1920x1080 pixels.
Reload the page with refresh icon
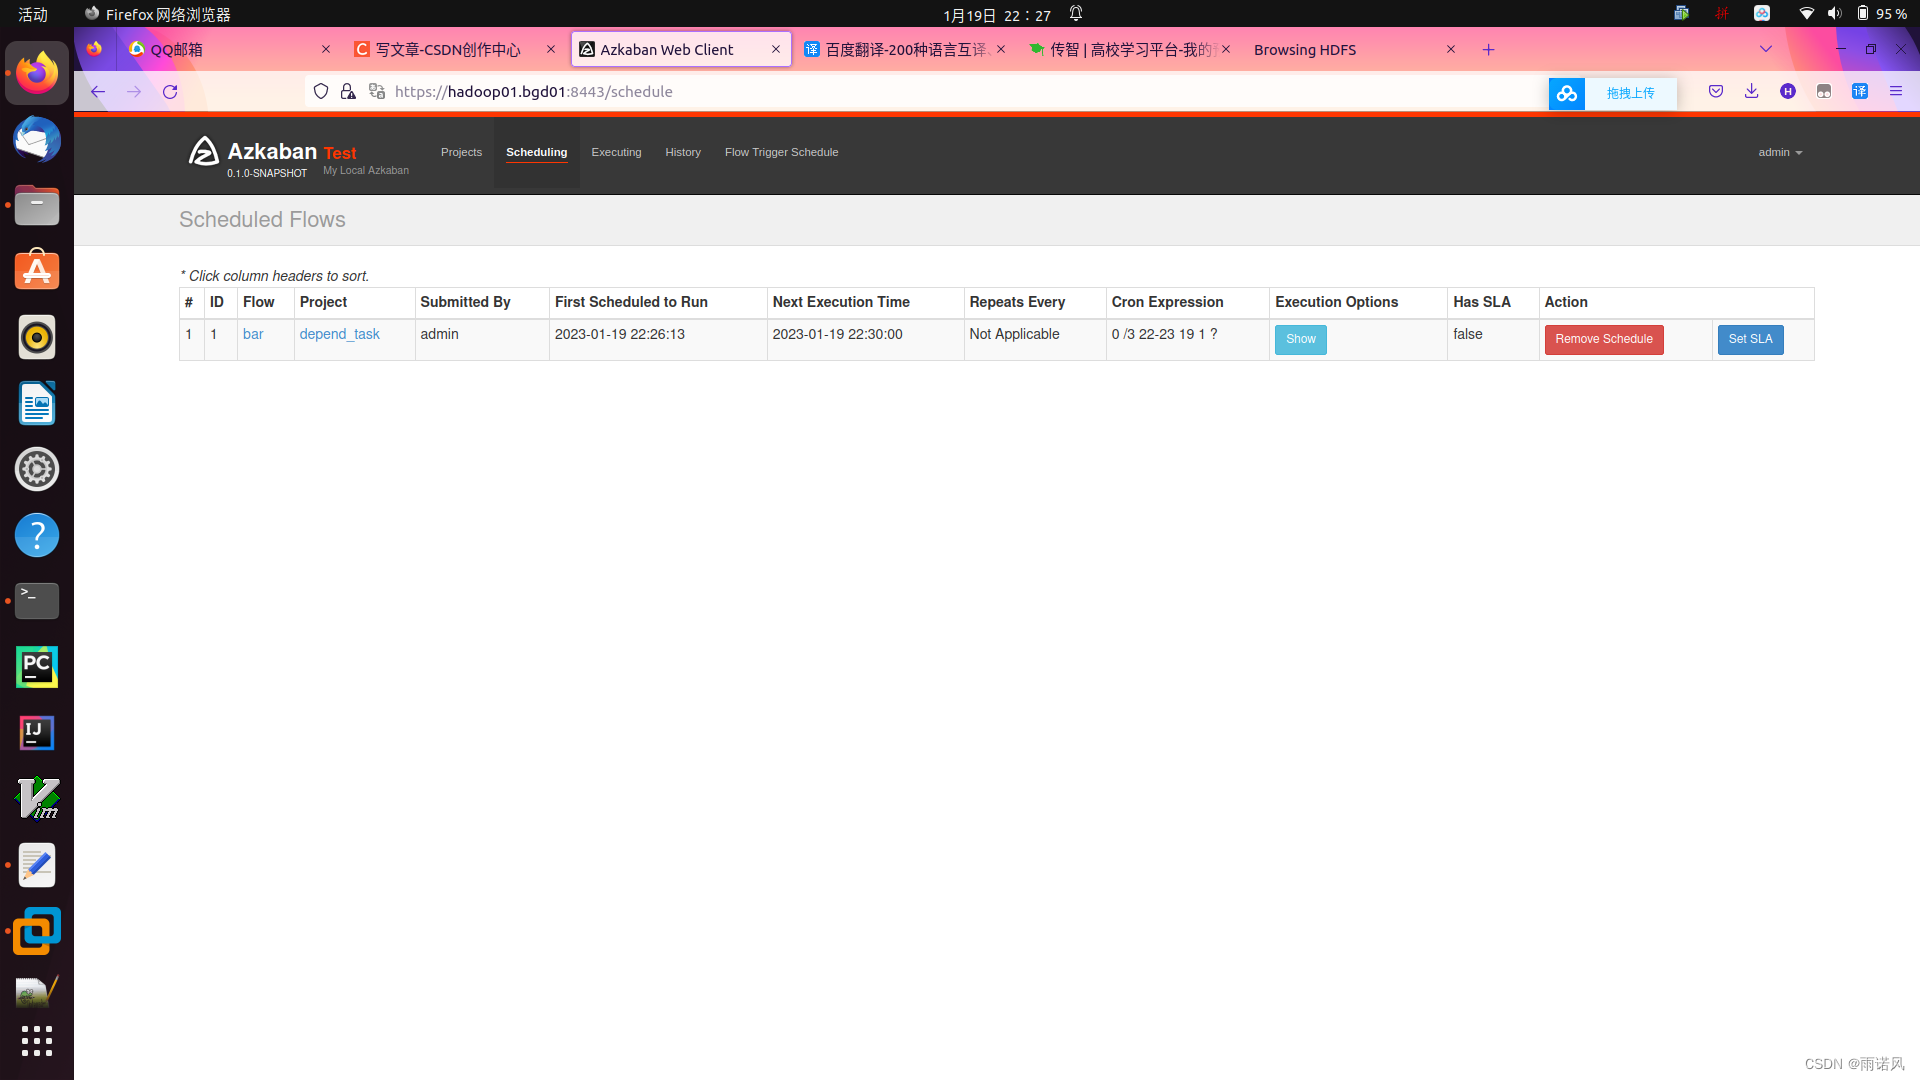[170, 92]
